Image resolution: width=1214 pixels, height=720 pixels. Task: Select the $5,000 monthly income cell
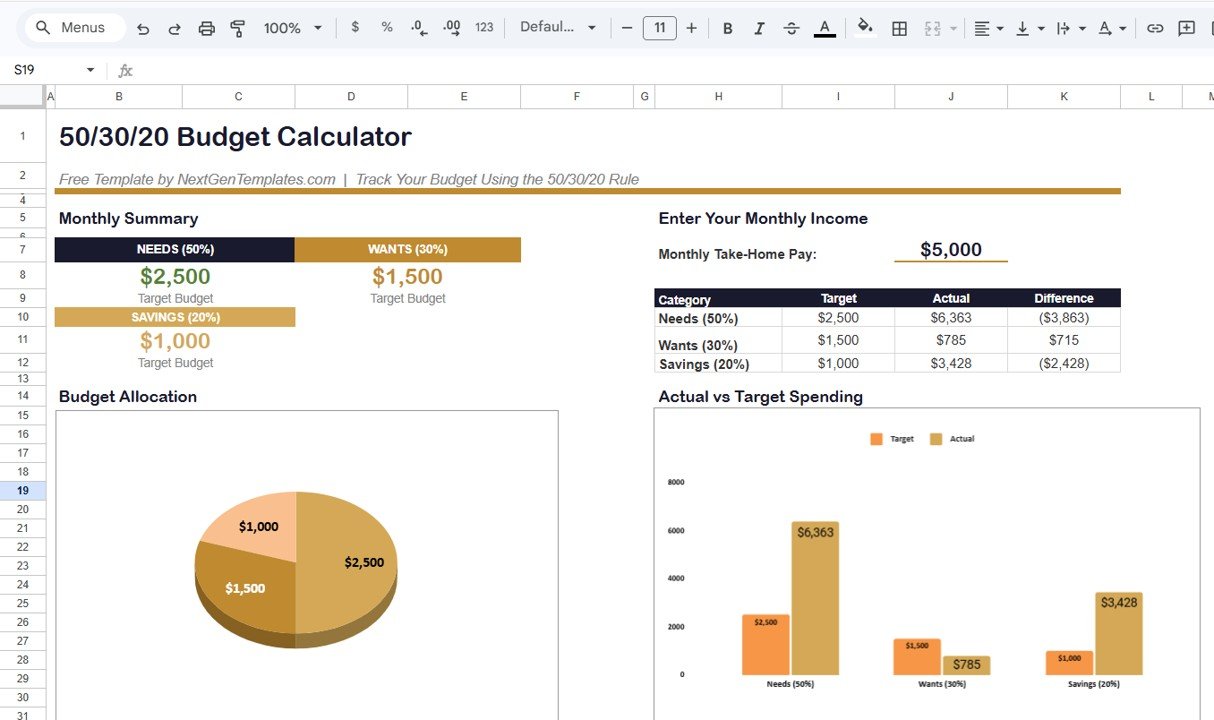(x=950, y=250)
